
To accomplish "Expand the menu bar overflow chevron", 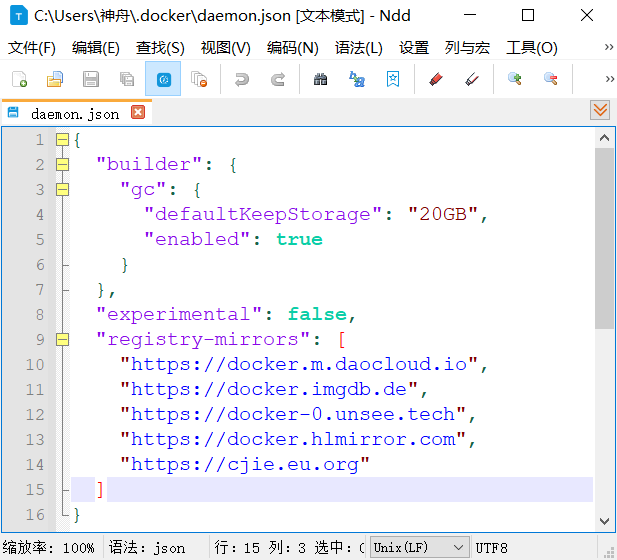I will [x=609, y=47].
